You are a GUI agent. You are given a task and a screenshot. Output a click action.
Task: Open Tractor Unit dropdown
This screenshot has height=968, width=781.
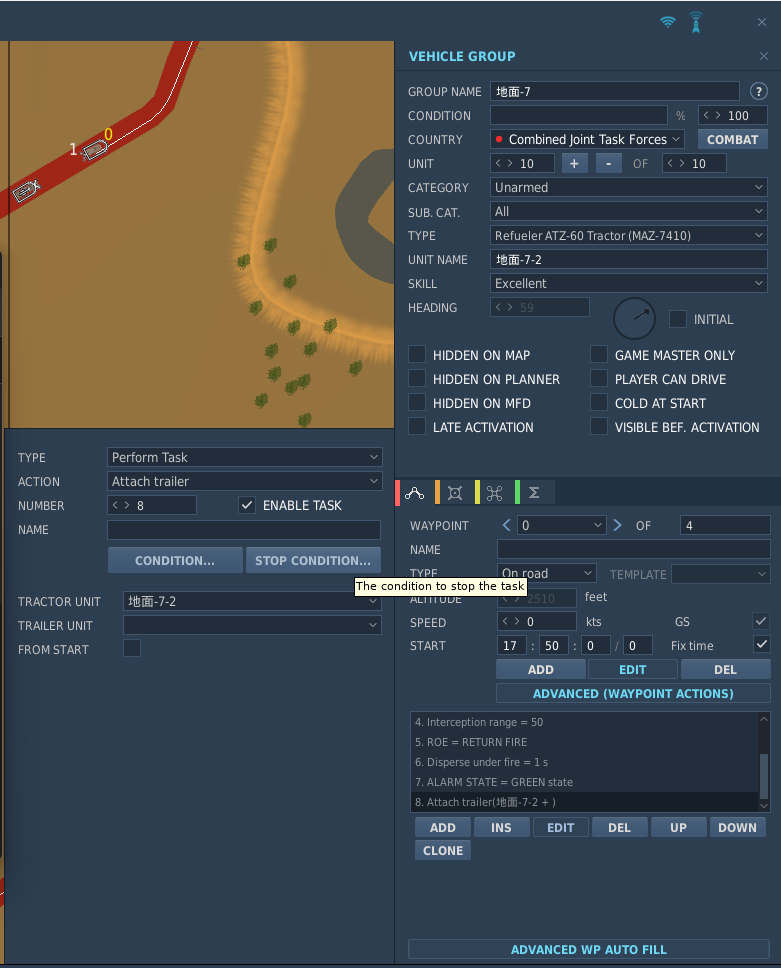pyautogui.click(x=252, y=601)
